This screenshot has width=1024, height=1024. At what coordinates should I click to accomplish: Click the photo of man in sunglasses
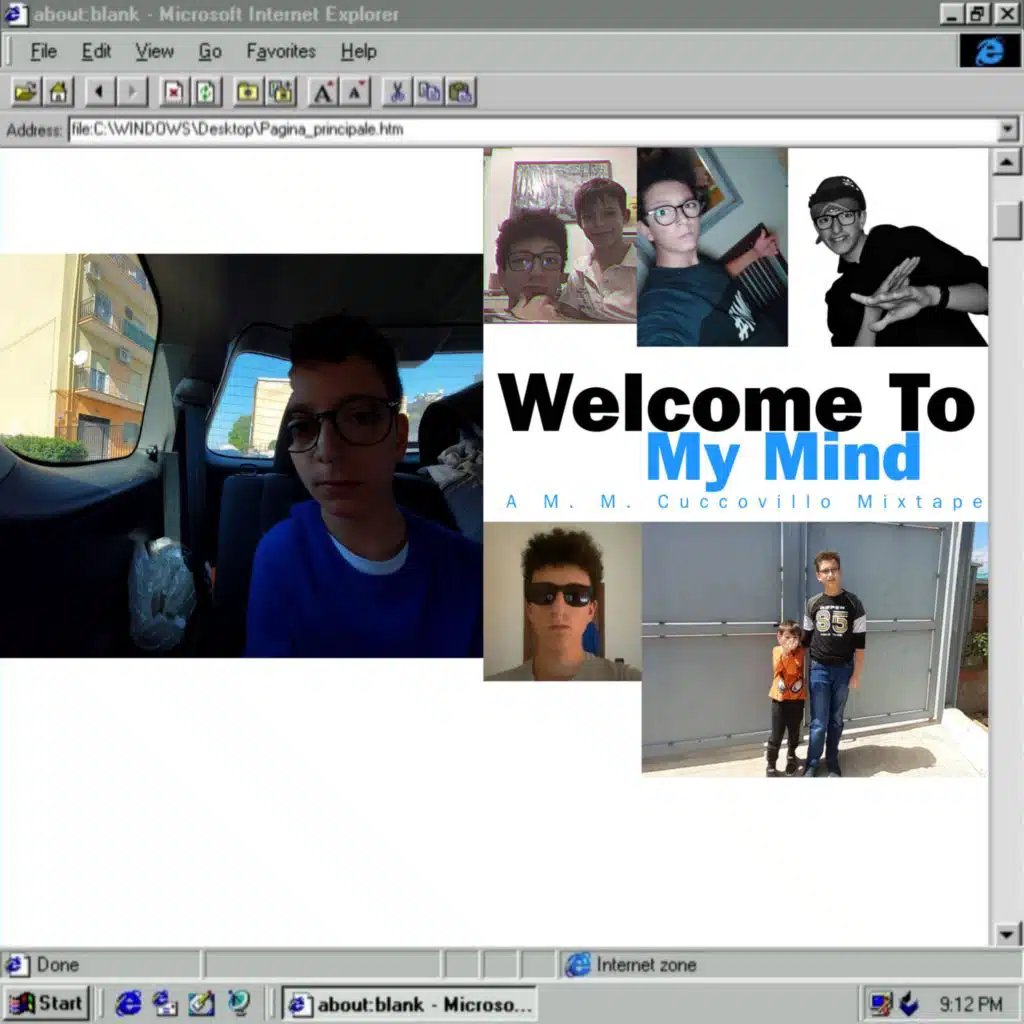pyautogui.click(x=562, y=601)
